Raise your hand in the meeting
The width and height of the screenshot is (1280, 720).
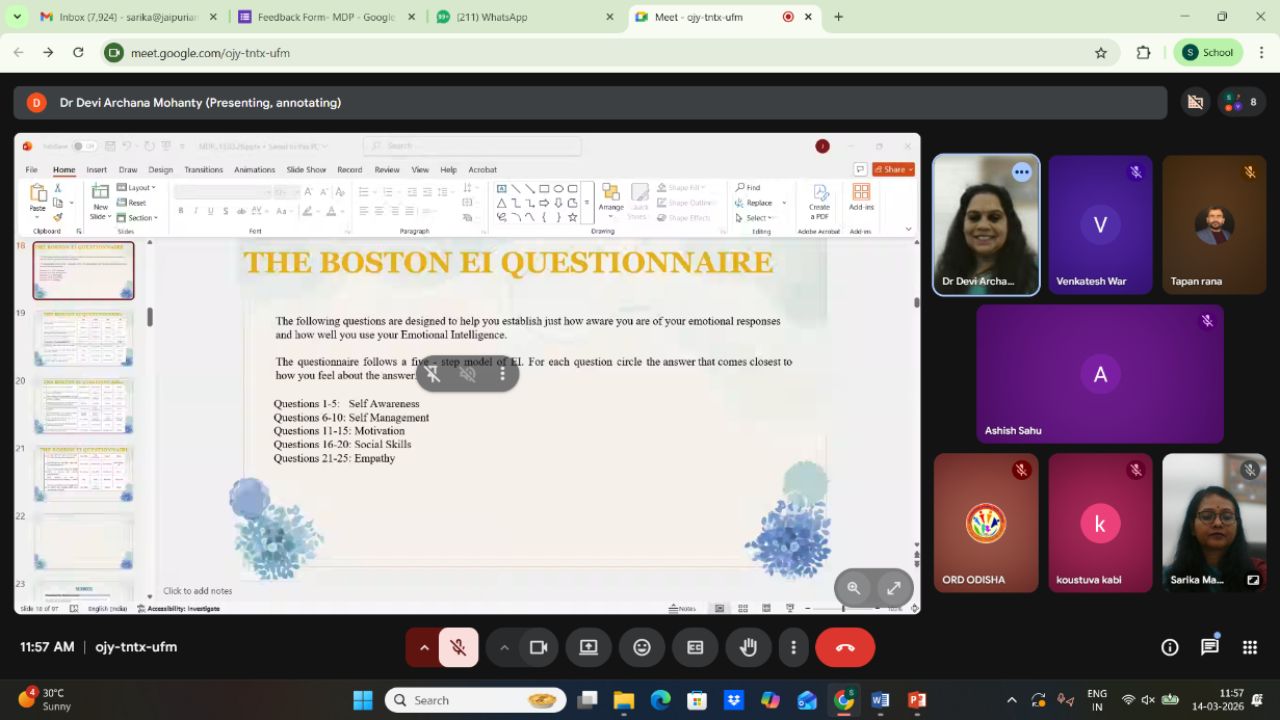[748, 648]
